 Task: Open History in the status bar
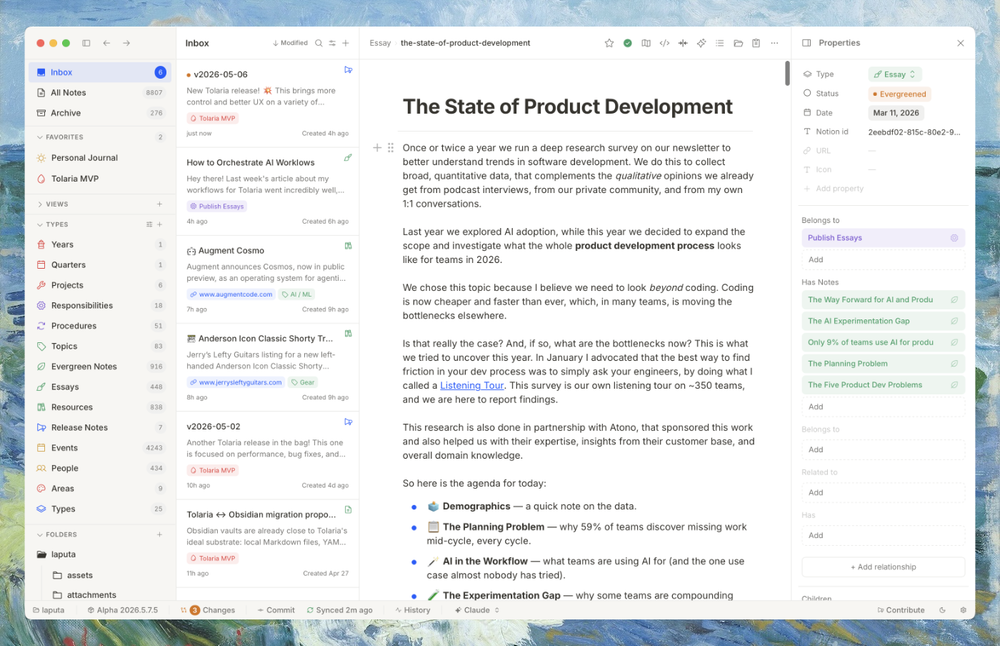(x=413, y=610)
